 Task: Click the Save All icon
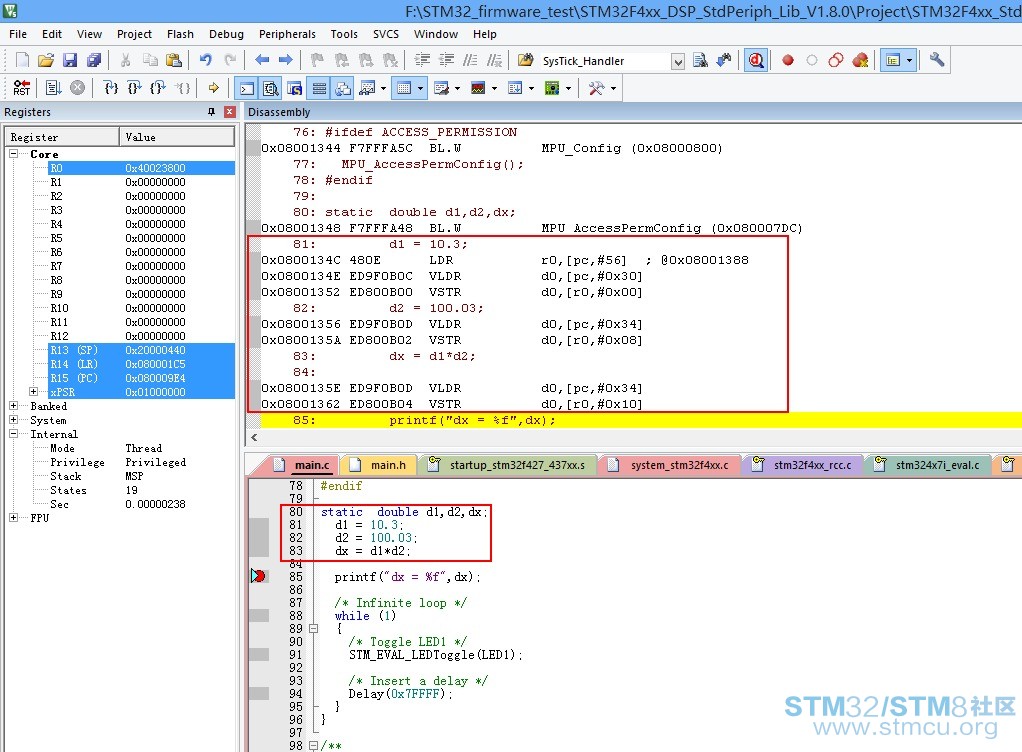[94, 61]
